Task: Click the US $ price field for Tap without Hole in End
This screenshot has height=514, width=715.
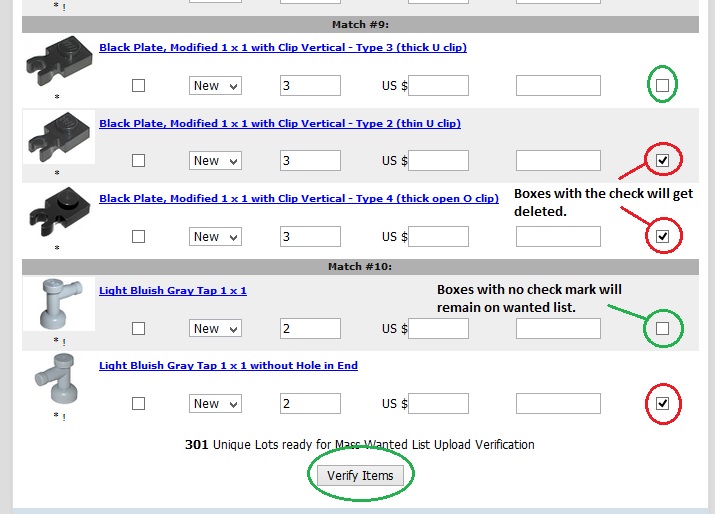Action: tap(438, 404)
